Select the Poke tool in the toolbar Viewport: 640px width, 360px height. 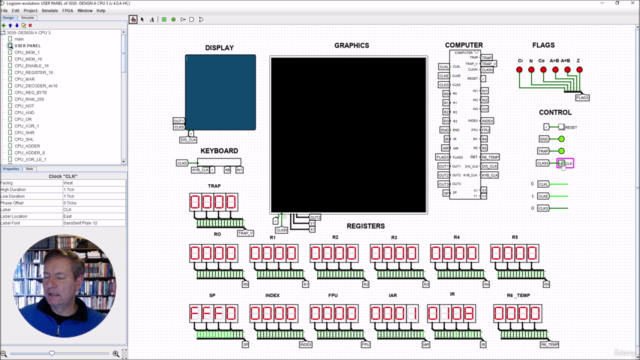pyautogui.click(x=133, y=19)
